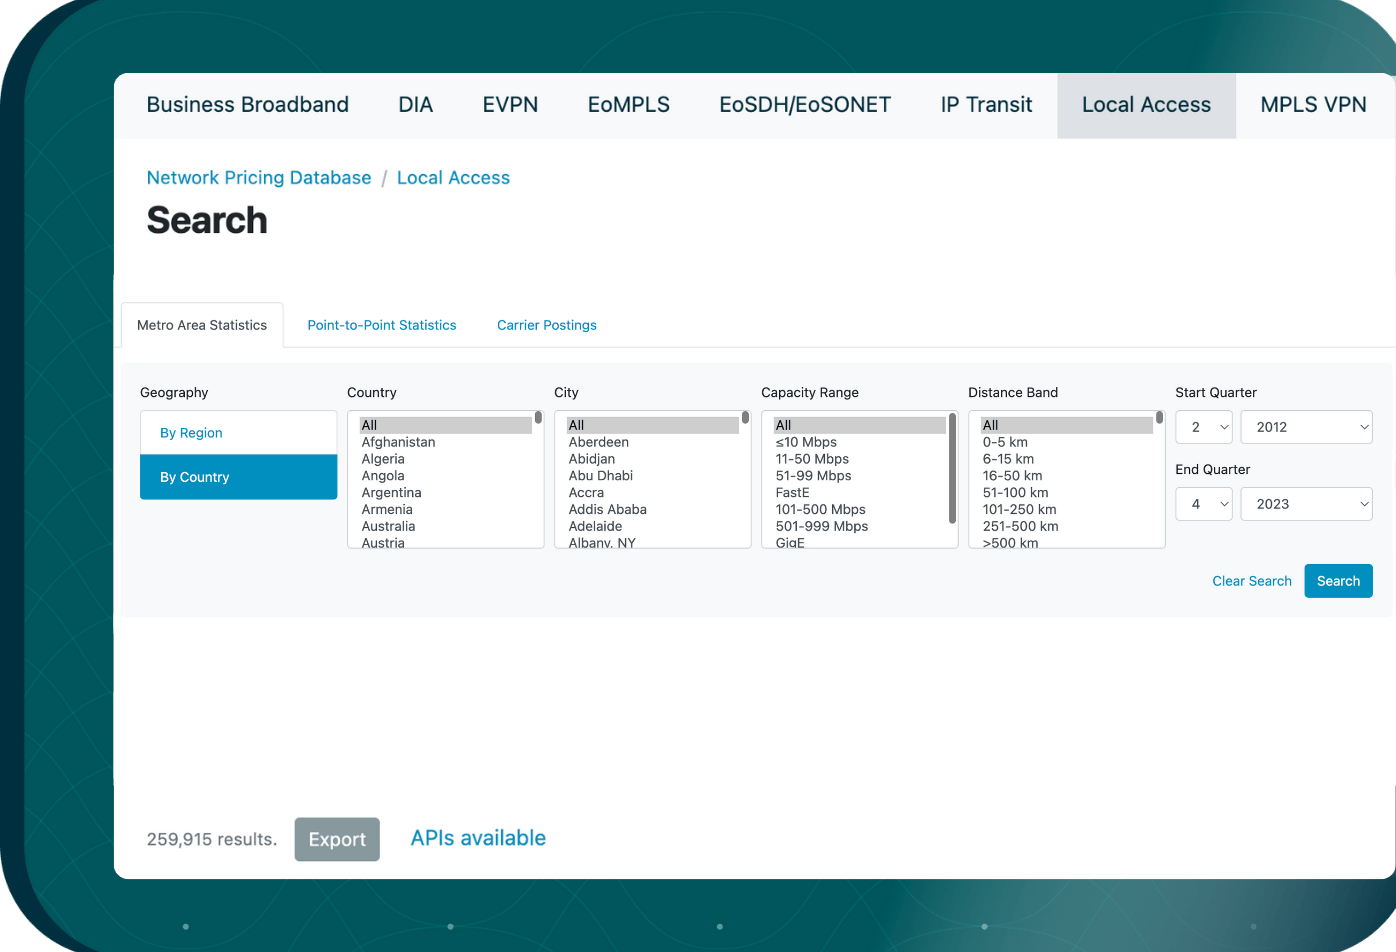
Task: Clear the current search filters
Action: click(1252, 581)
